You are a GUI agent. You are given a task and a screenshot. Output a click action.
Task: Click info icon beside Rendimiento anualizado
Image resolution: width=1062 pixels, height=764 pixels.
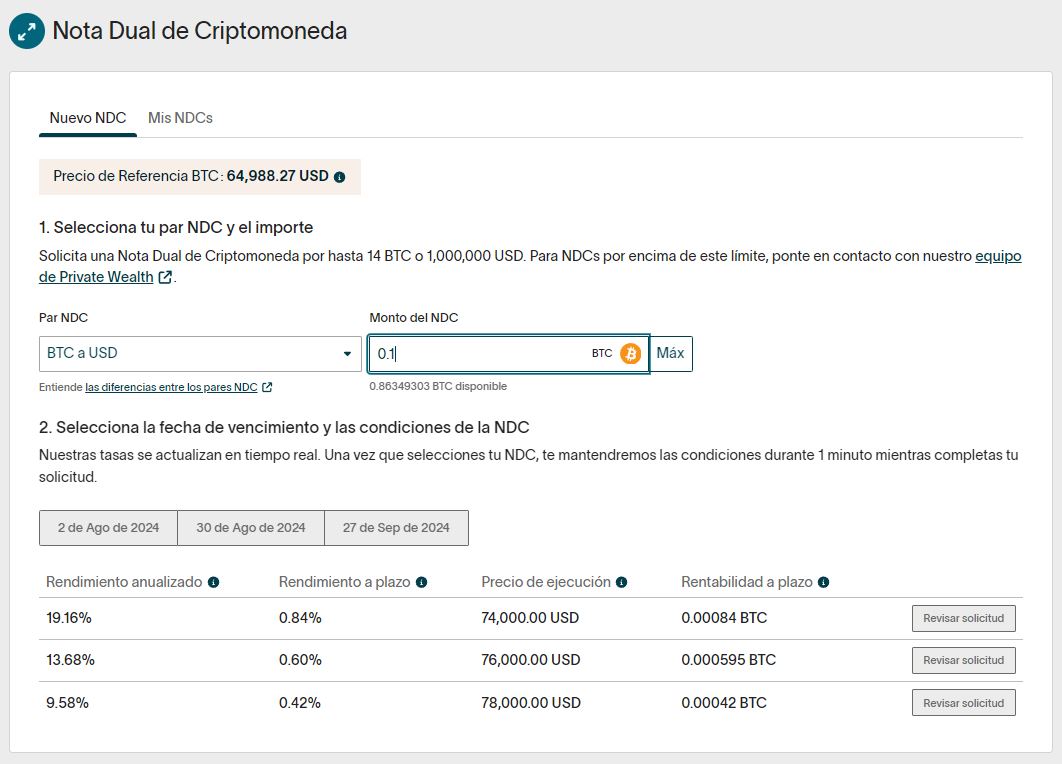[x=213, y=582]
